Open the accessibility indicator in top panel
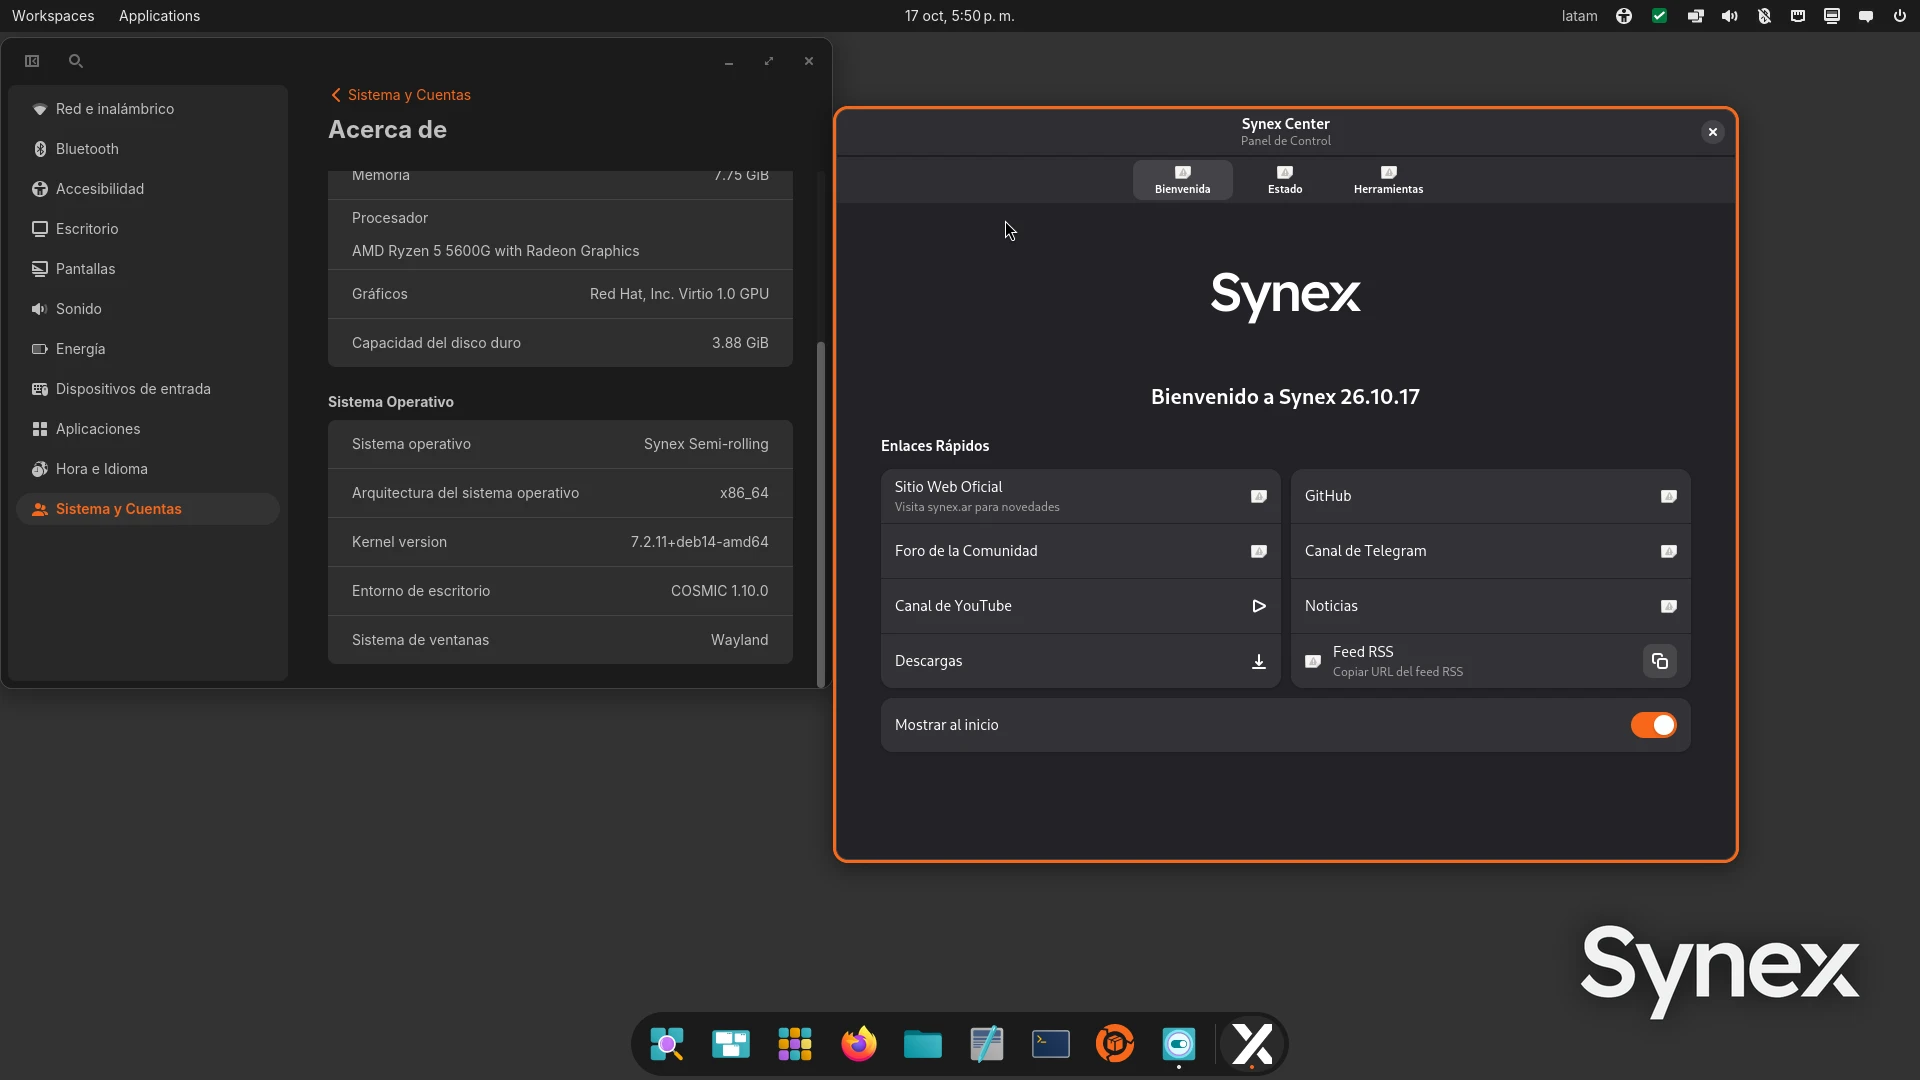Viewport: 1920px width, 1080px height. point(1624,16)
